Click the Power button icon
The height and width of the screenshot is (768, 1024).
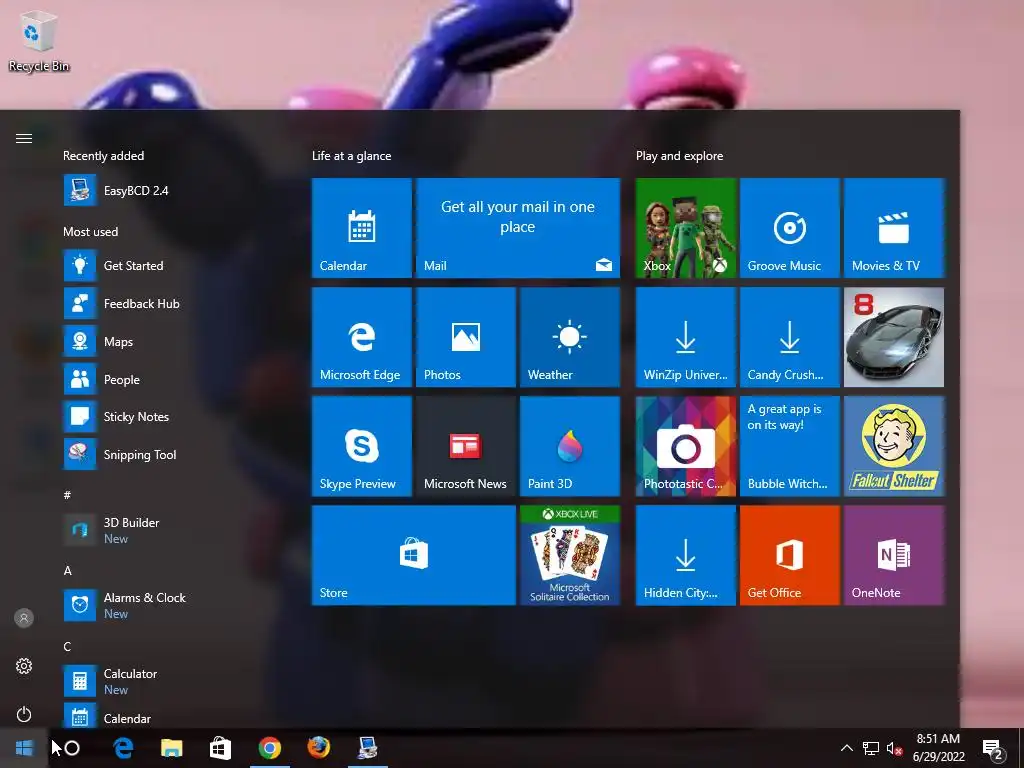(24, 714)
